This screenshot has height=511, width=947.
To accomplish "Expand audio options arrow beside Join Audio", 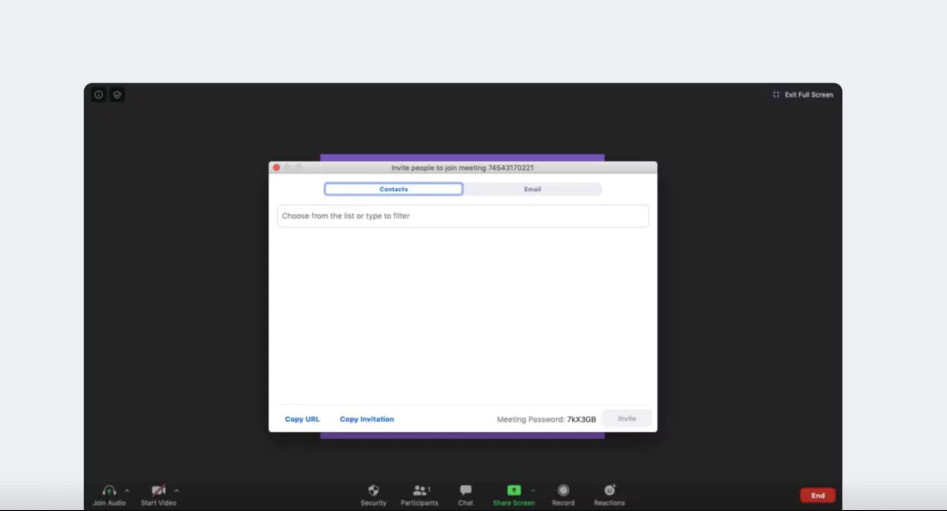I will coord(127,490).
